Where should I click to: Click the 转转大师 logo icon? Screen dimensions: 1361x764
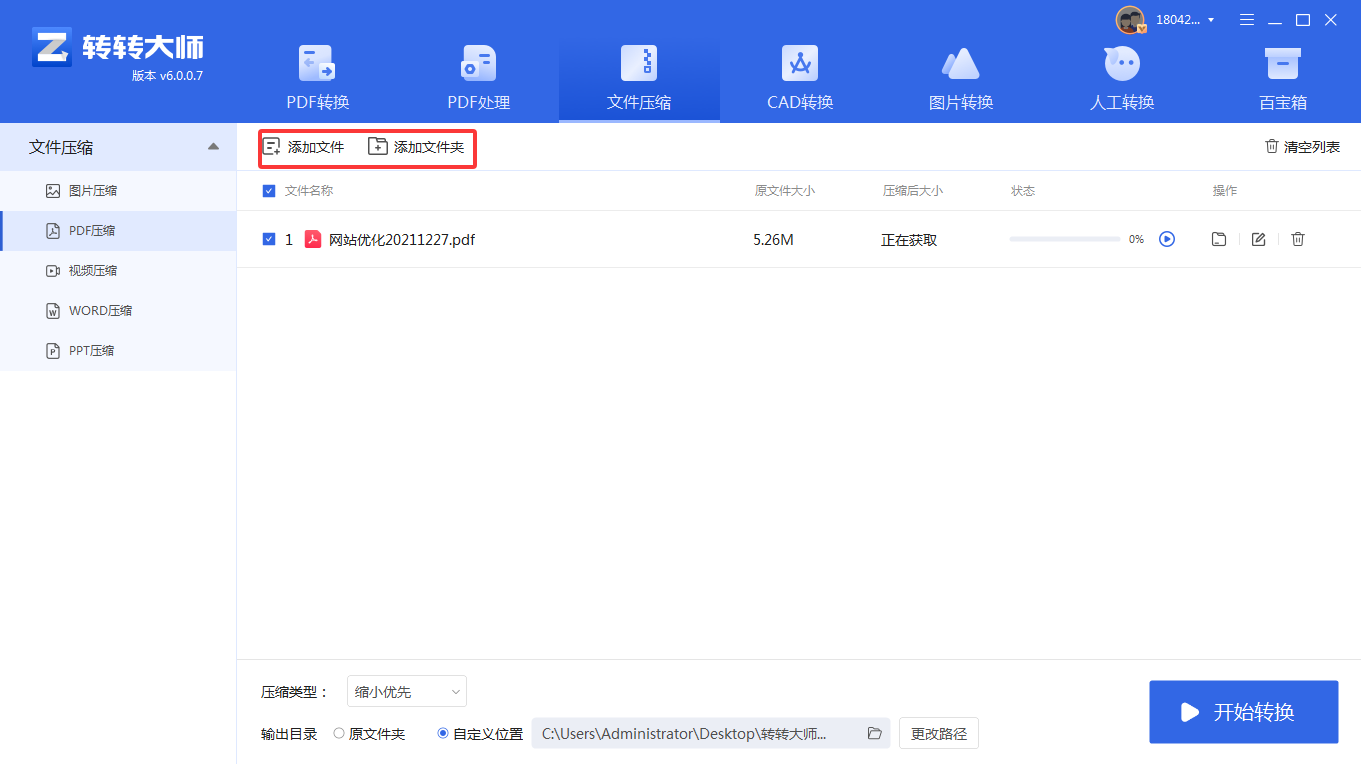coord(51,47)
